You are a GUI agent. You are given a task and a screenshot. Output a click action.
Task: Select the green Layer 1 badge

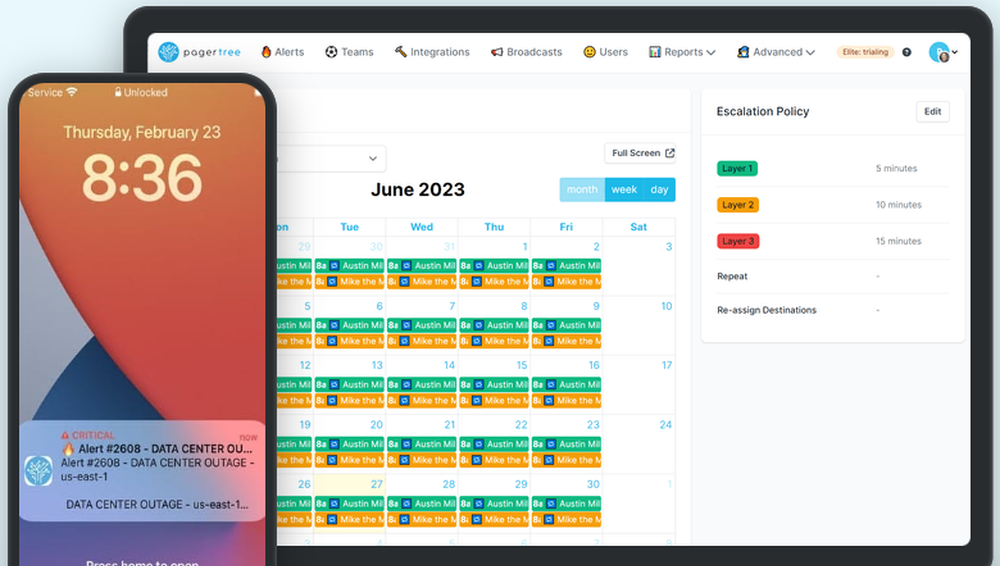737,168
